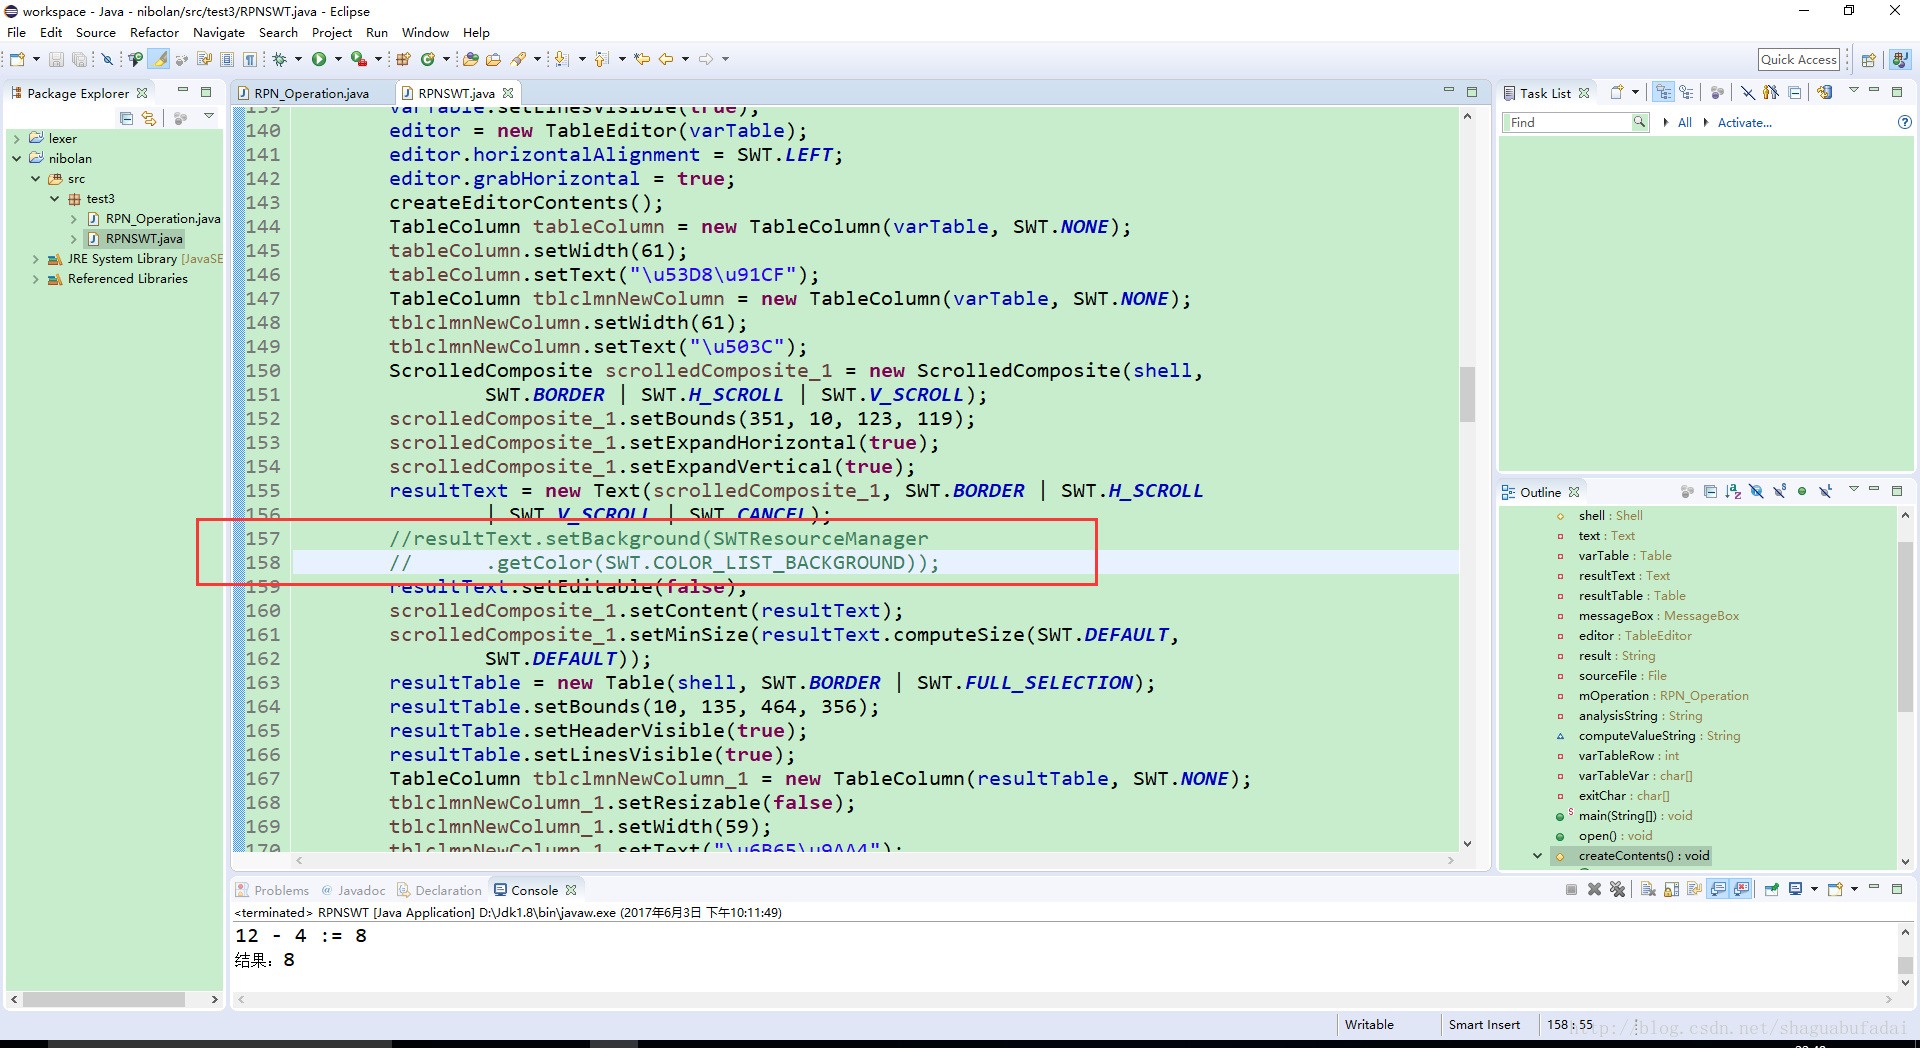This screenshot has width=1920, height=1048.
Task: Collapse the nibolan project node
Action: [17, 158]
